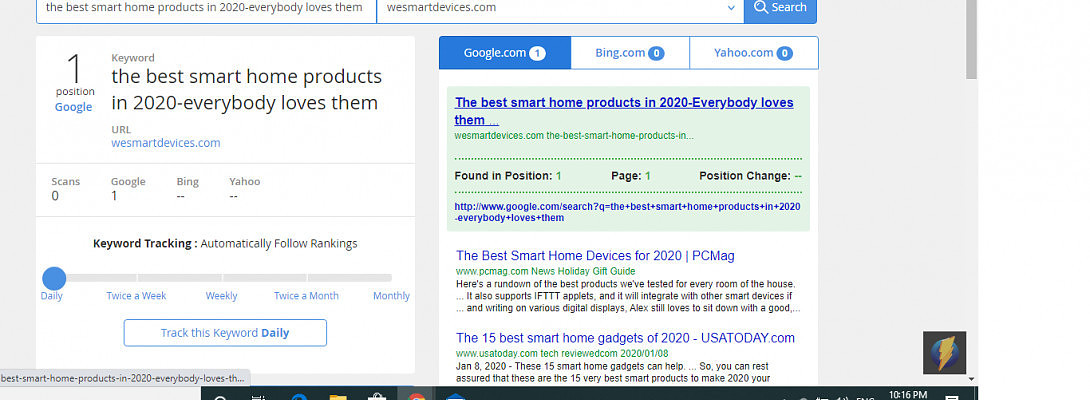Select the Daily tracking frequency label

coord(51,296)
